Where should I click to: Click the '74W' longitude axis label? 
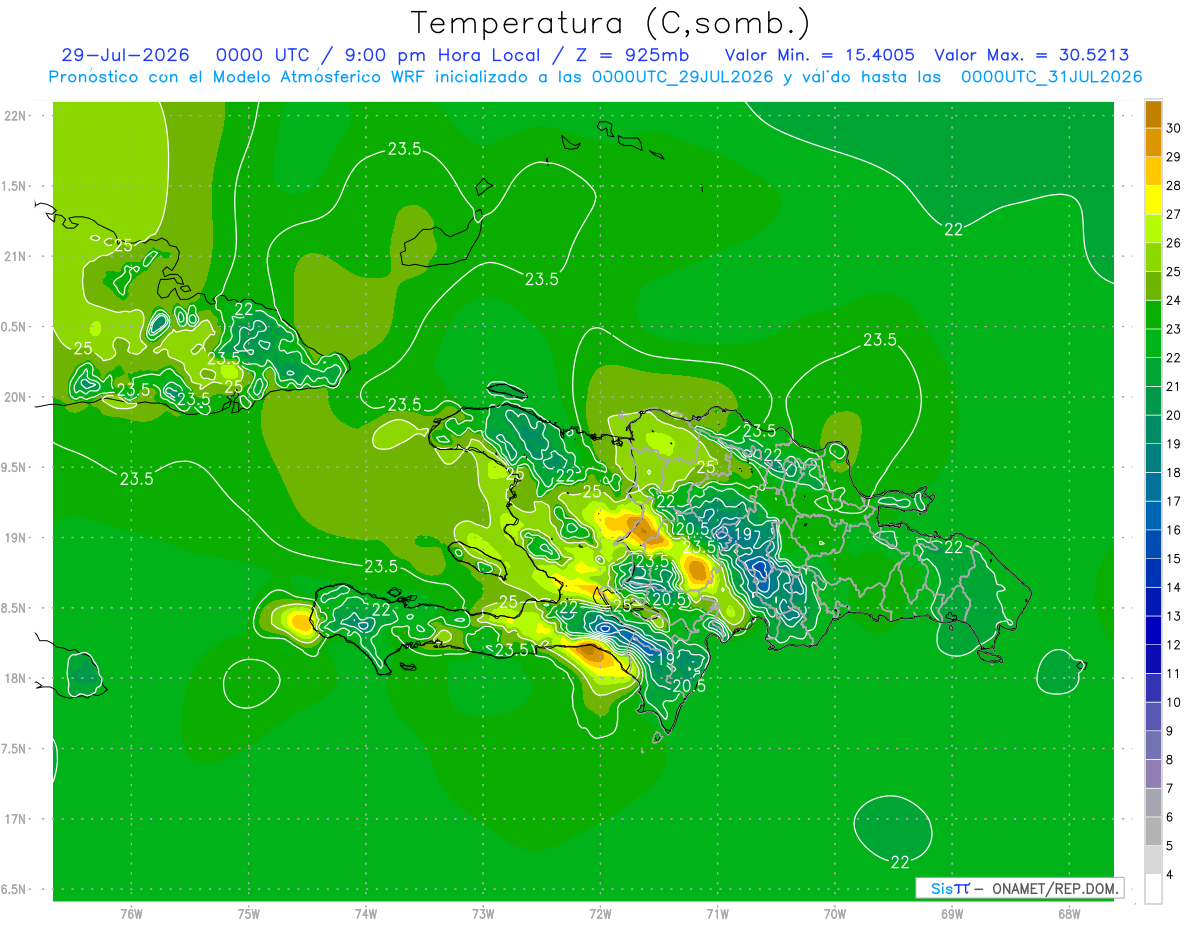[x=365, y=914]
